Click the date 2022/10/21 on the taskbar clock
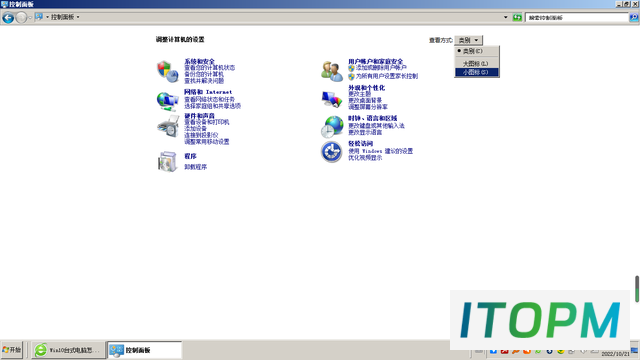This screenshot has height=360, width=640. click(x=616, y=354)
